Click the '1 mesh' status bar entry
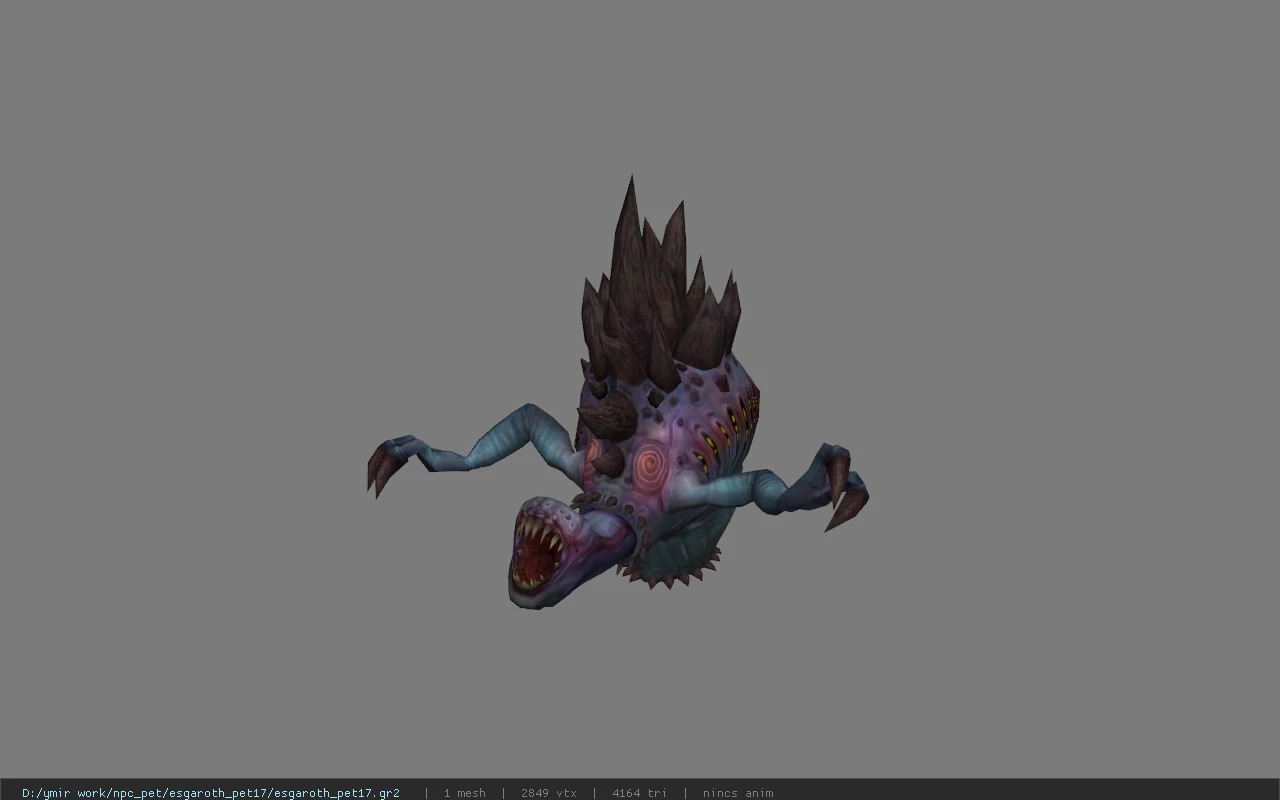Viewport: 1280px width, 800px height. click(465, 793)
